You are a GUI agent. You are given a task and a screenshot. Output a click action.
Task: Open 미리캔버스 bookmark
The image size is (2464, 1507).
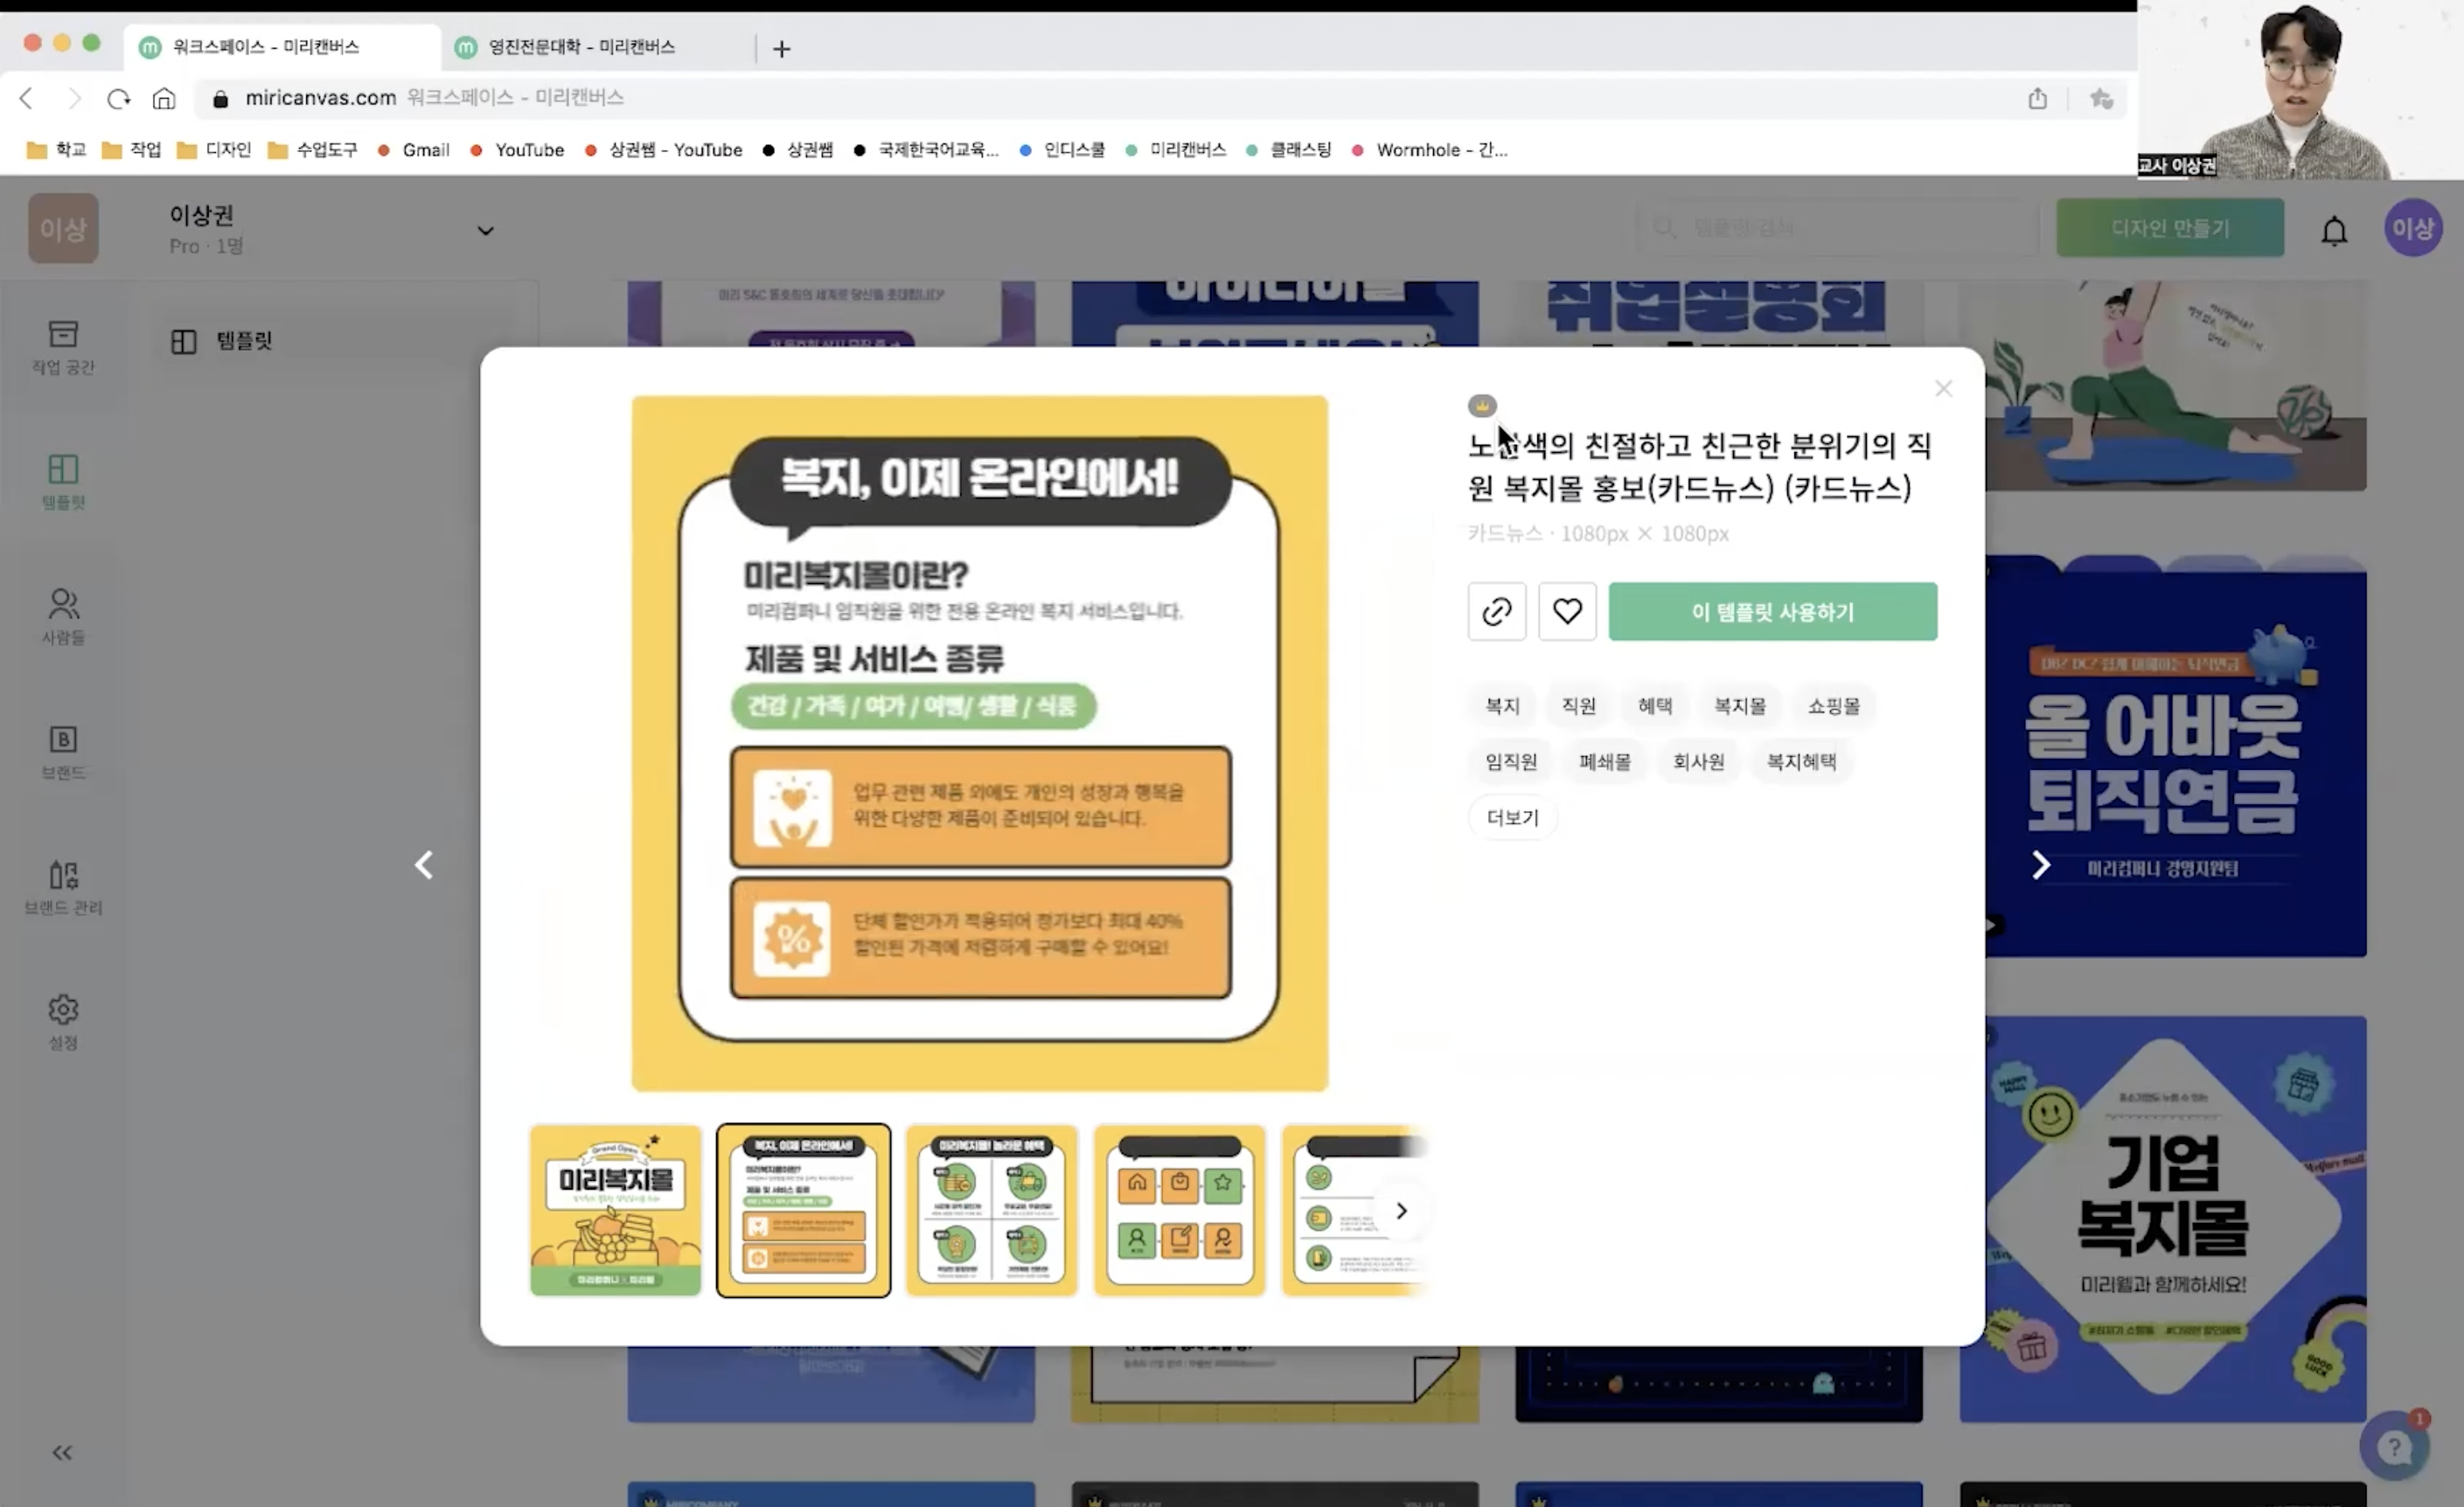point(1176,150)
